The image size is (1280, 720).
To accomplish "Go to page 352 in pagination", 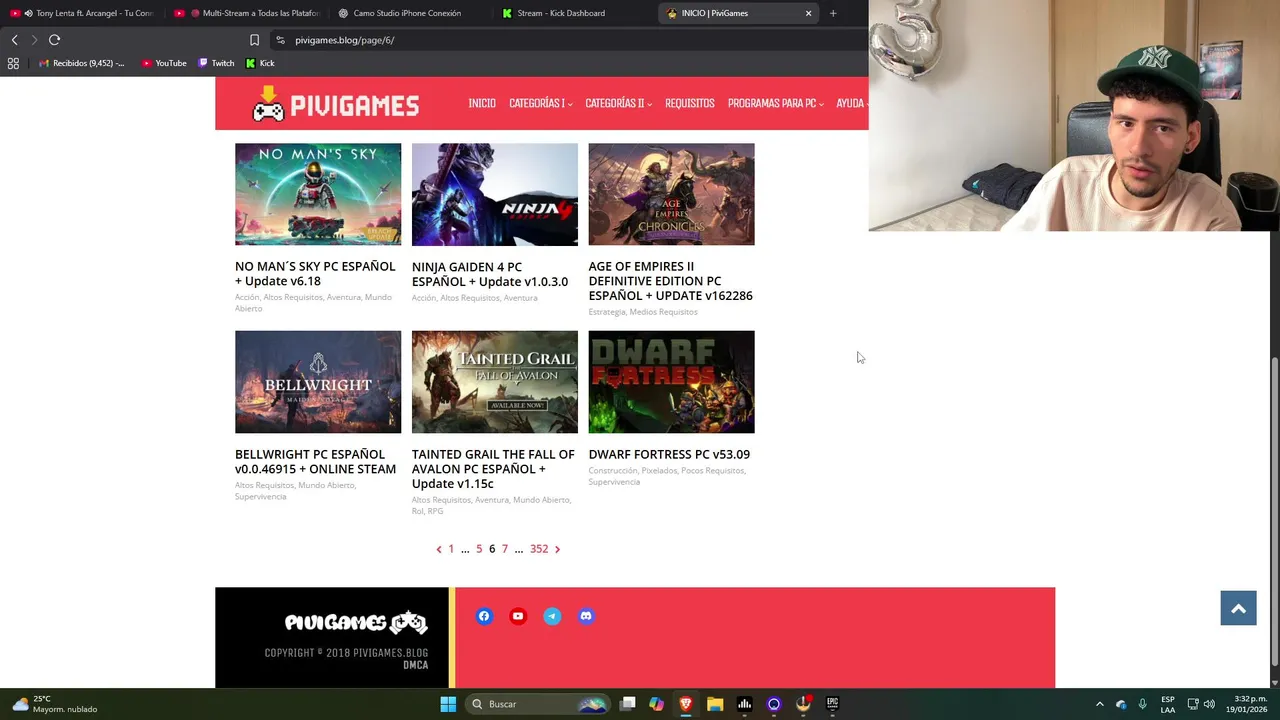I will (539, 549).
